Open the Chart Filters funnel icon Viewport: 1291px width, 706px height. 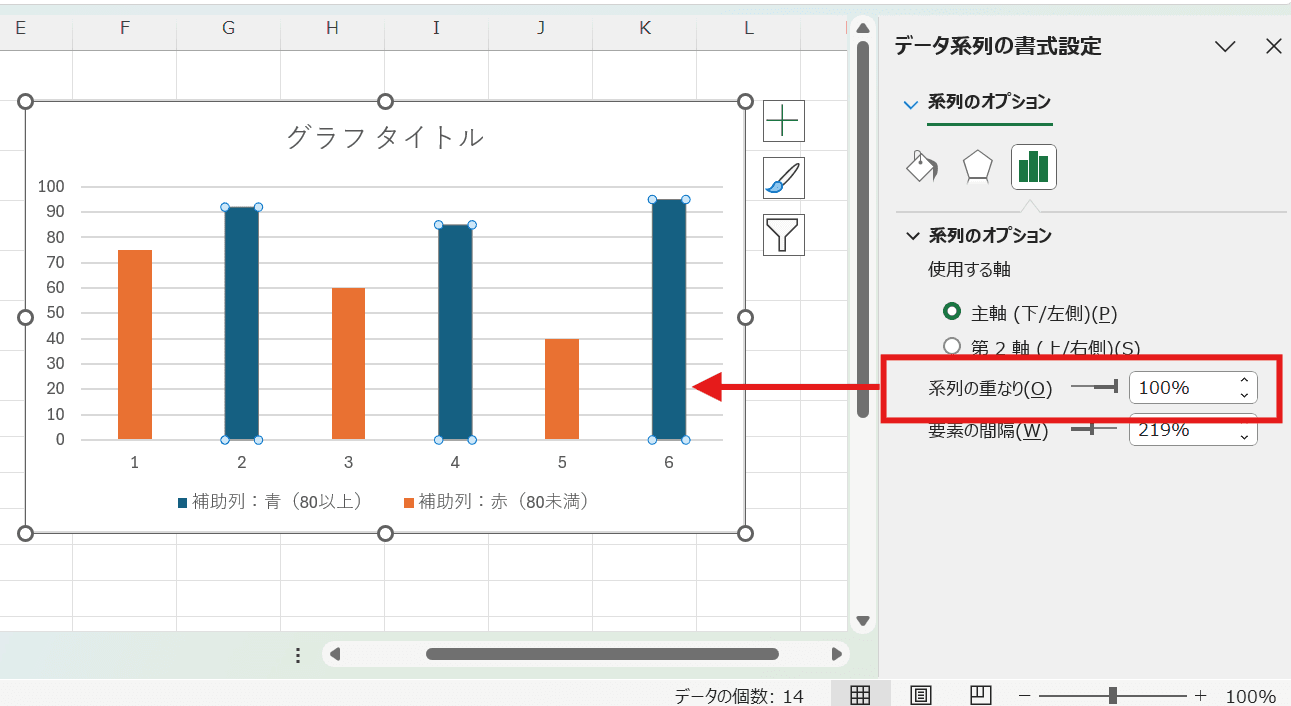pos(784,235)
